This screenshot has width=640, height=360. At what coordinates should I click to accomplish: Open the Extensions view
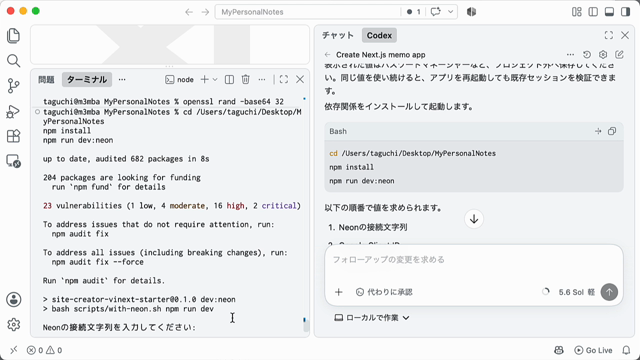pos(13,136)
